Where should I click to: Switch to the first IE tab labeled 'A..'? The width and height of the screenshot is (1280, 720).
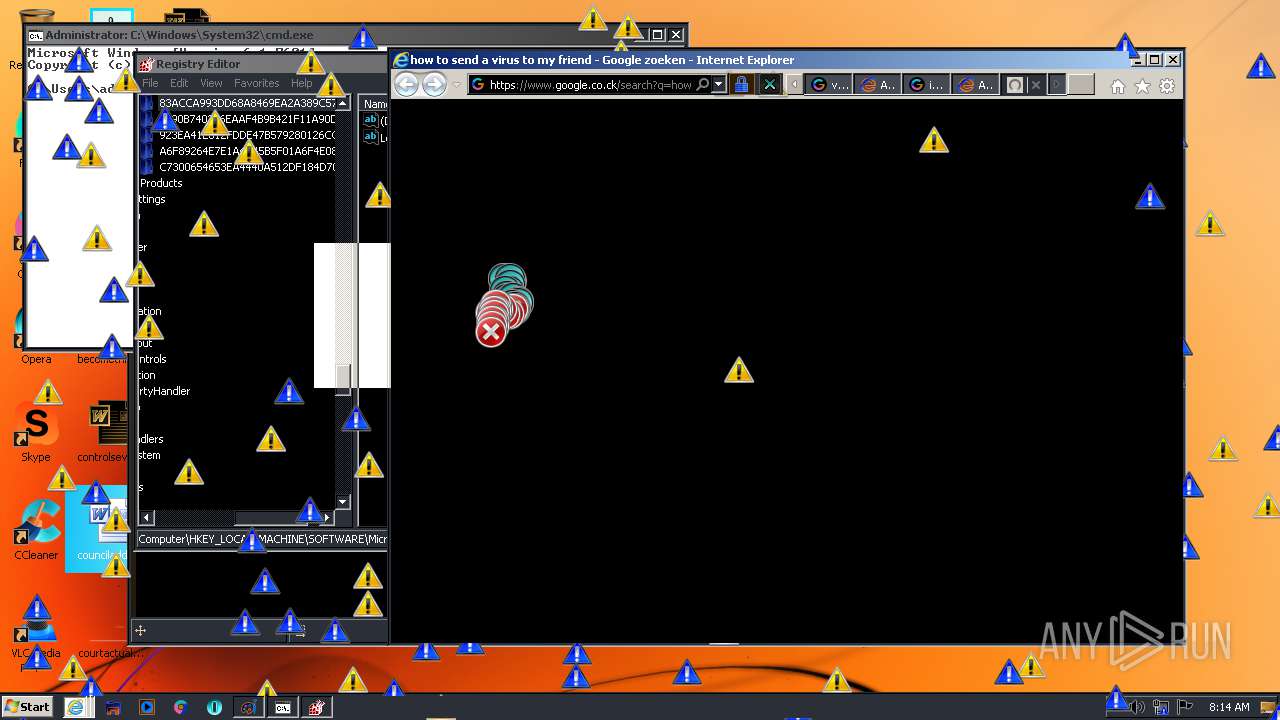pyautogui.click(x=878, y=85)
